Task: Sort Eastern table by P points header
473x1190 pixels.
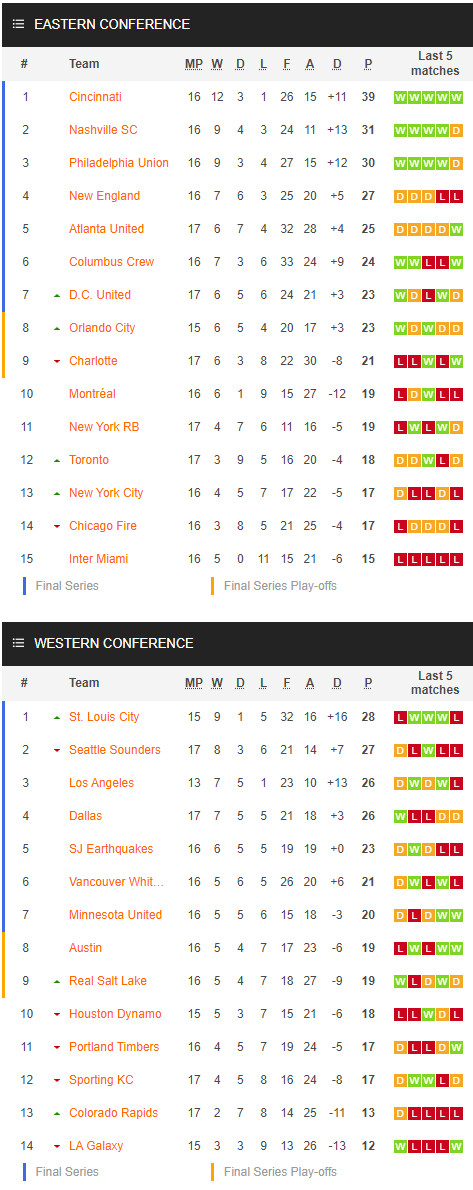Action: pos(368,64)
